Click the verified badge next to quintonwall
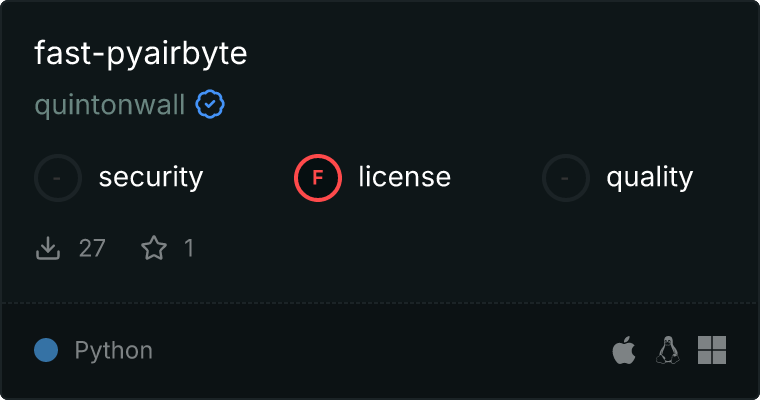 [x=210, y=104]
